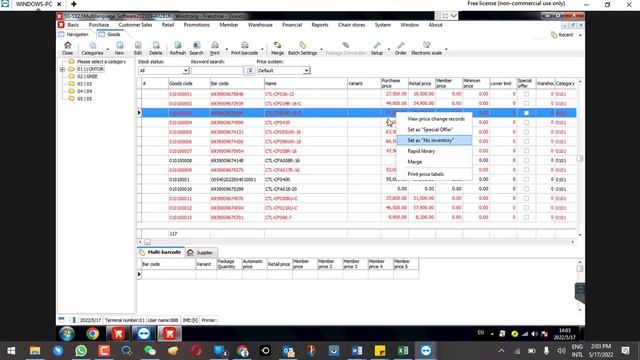Click the Keyword search input field

coord(218,71)
